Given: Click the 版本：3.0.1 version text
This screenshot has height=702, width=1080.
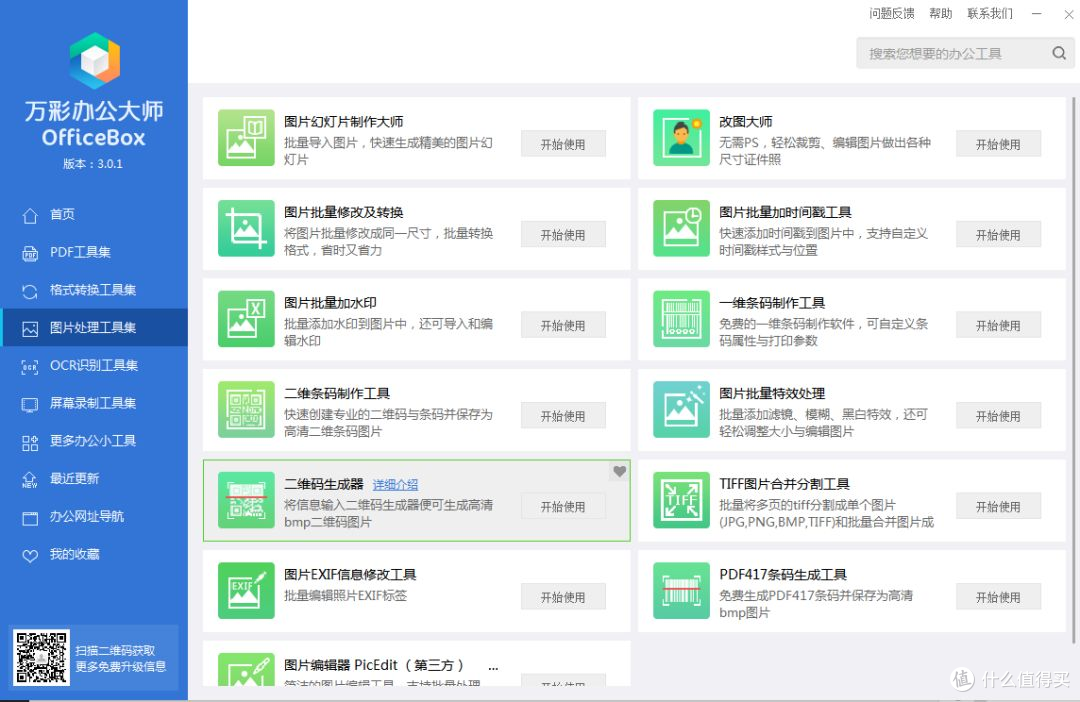Looking at the screenshot, I should click(x=93, y=164).
